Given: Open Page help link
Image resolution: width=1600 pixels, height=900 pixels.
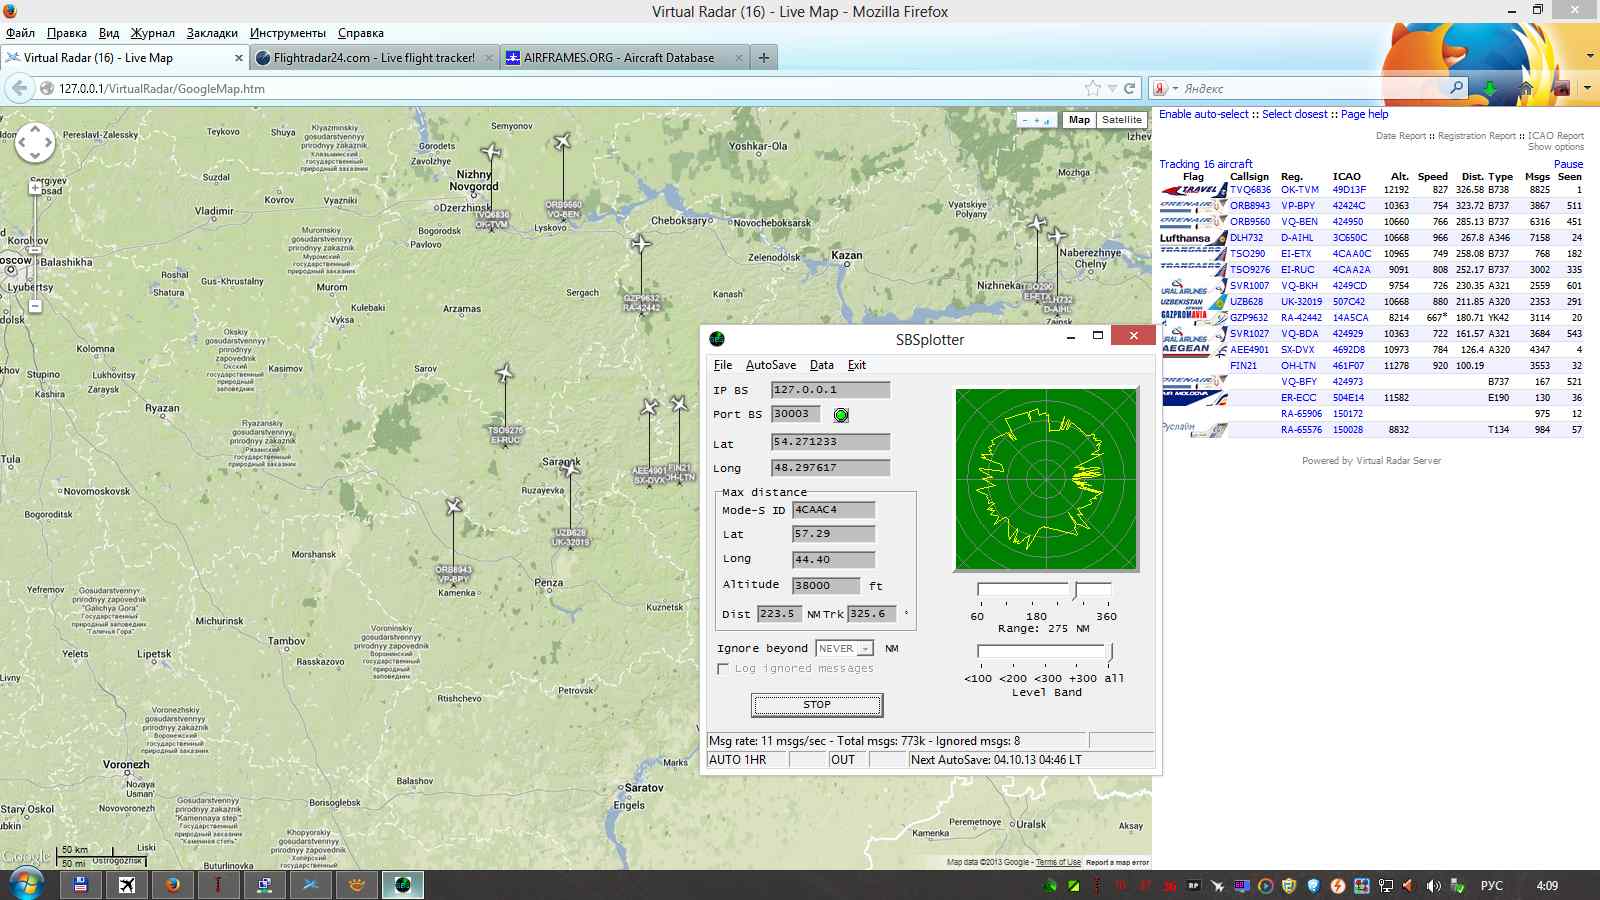Looking at the screenshot, I should (1364, 114).
